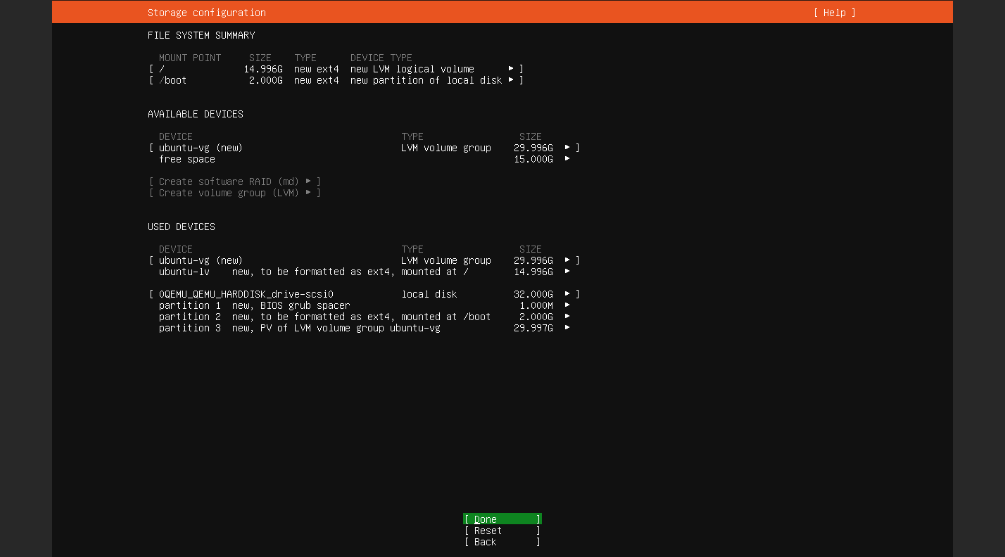Image resolution: width=1005 pixels, height=557 pixels.
Task: Click Create volume group (LVM) option
Action: (x=234, y=192)
